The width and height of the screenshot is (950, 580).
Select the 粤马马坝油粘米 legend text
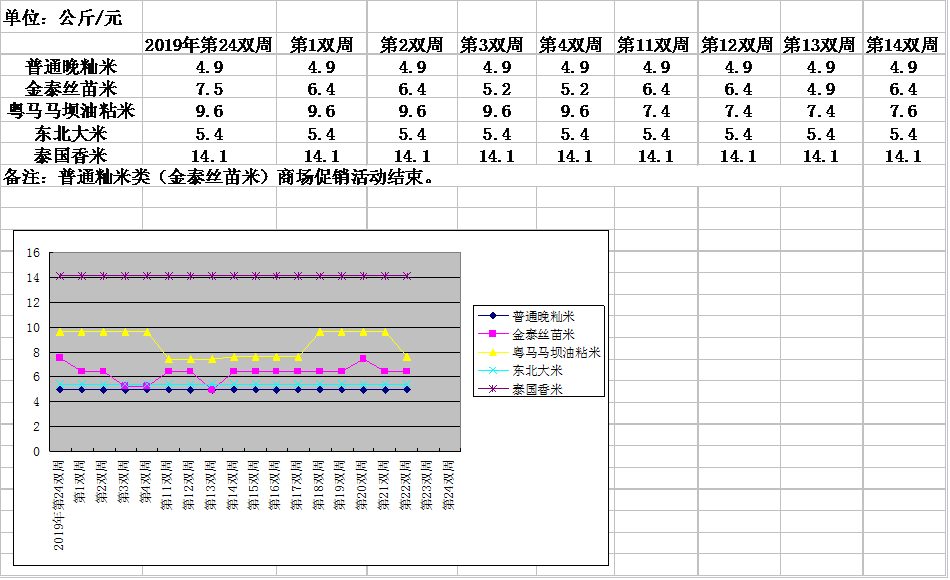555,353
